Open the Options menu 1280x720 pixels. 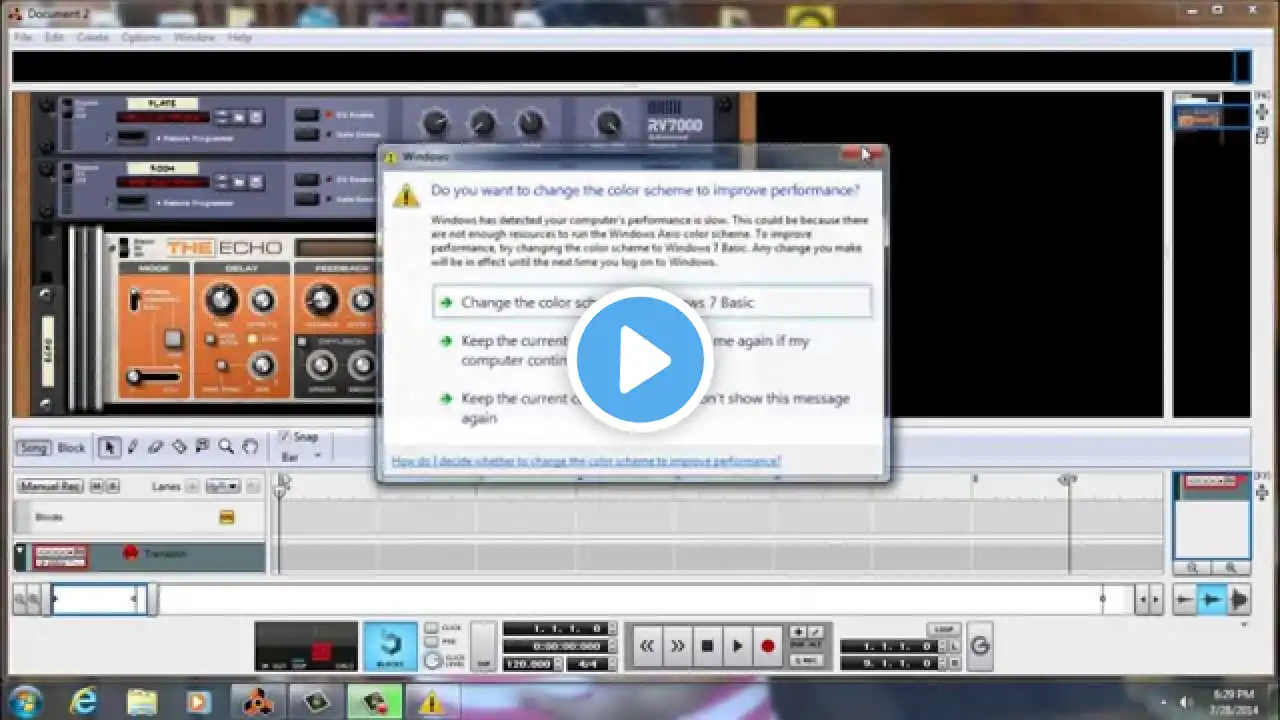[141, 37]
